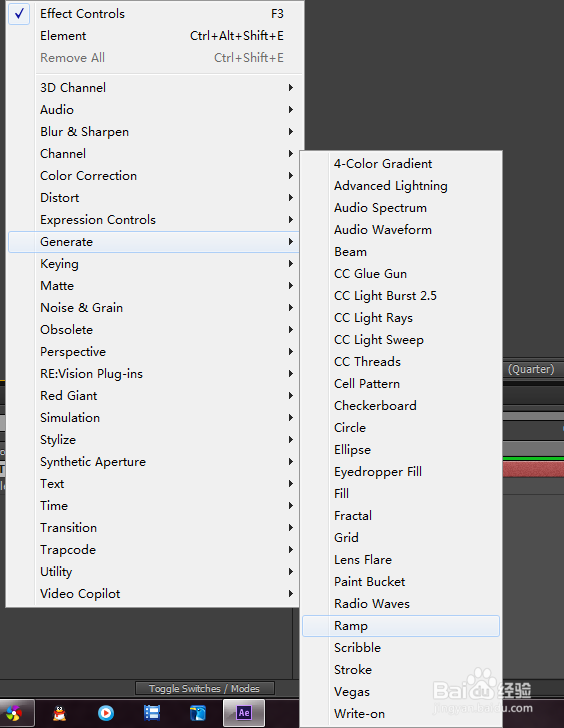Choose Element from the Effect menu
This screenshot has width=564, height=728.
pos(155,36)
